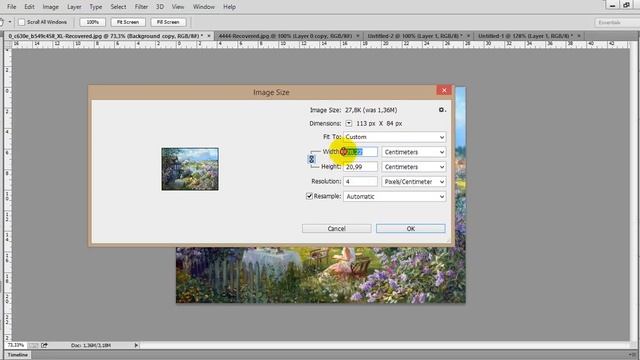Close the Untitled-2 tab
The width and height of the screenshot is (640, 360).
tap(468, 36)
